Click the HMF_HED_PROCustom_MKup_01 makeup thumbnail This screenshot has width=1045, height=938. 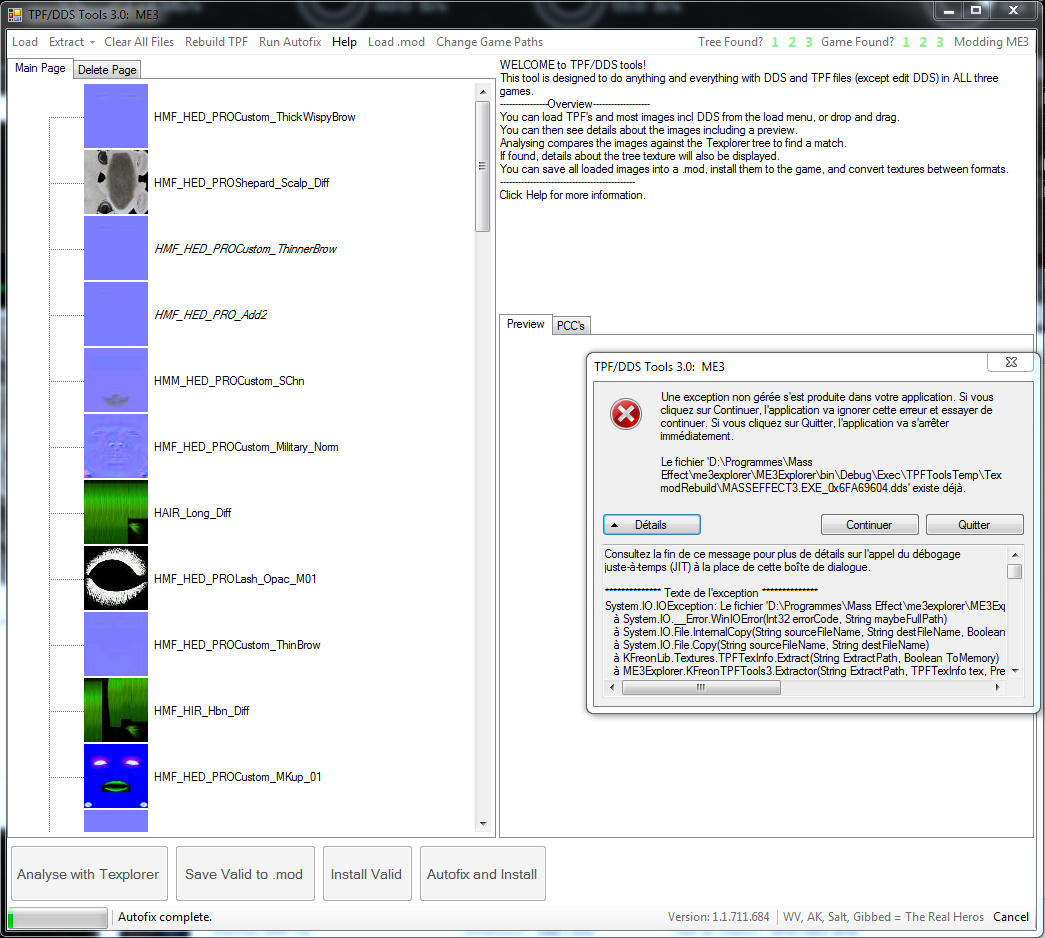coord(116,776)
